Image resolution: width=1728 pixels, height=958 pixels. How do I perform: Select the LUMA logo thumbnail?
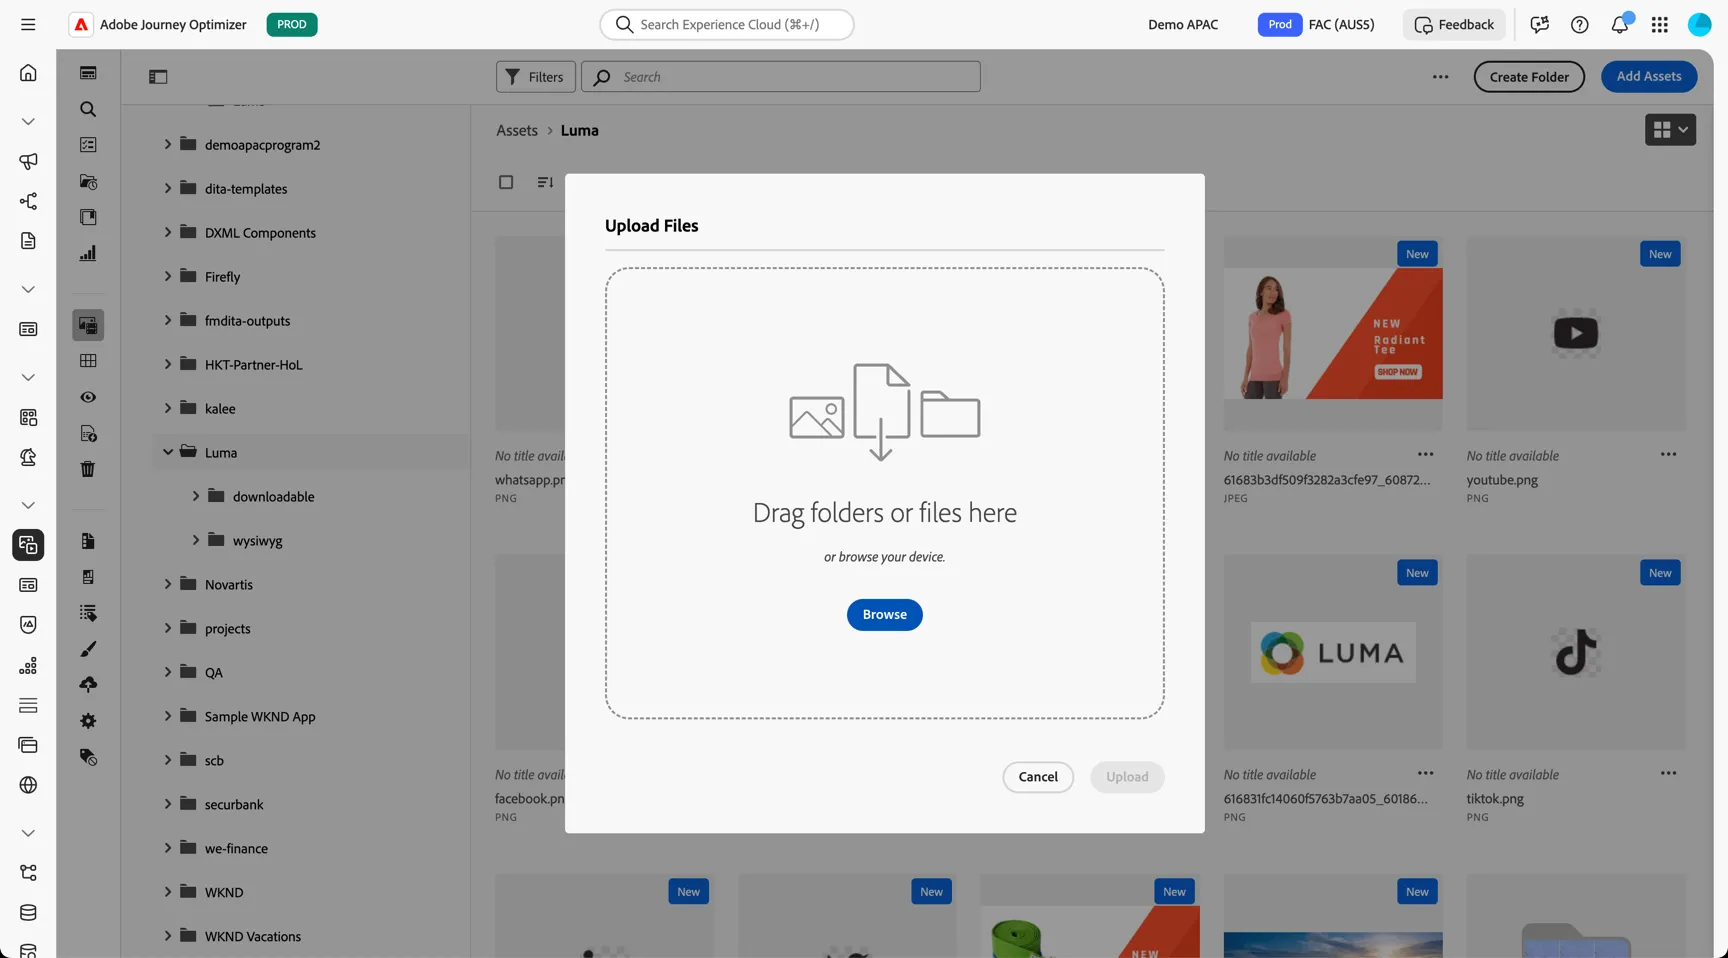(1333, 652)
